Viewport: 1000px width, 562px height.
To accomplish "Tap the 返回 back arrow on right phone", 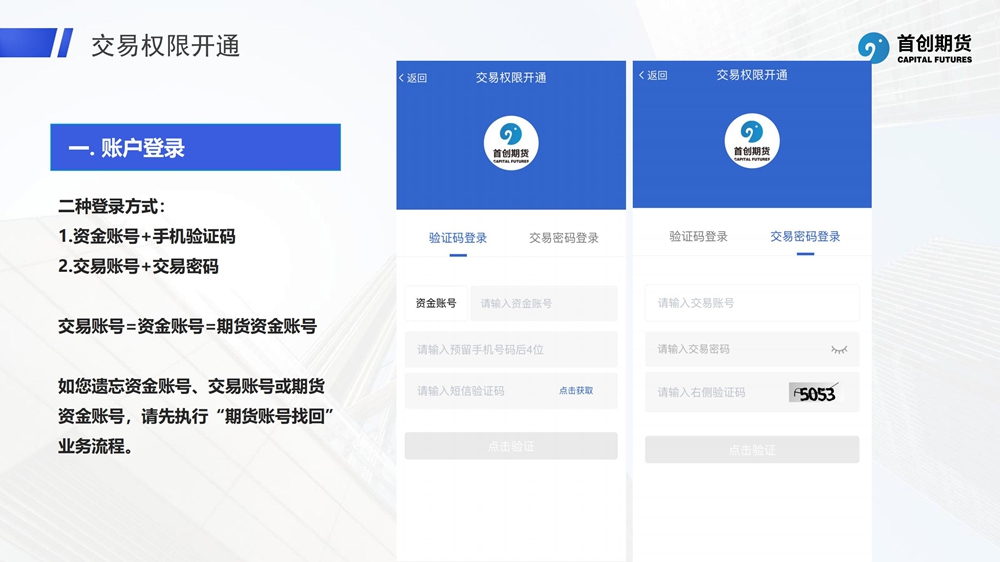I will (x=652, y=76).
